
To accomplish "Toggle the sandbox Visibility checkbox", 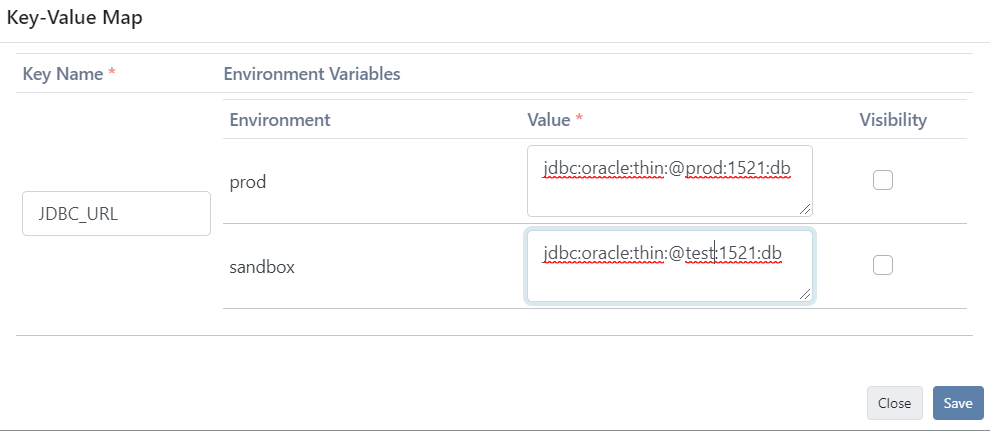I will tap(883, 265).
